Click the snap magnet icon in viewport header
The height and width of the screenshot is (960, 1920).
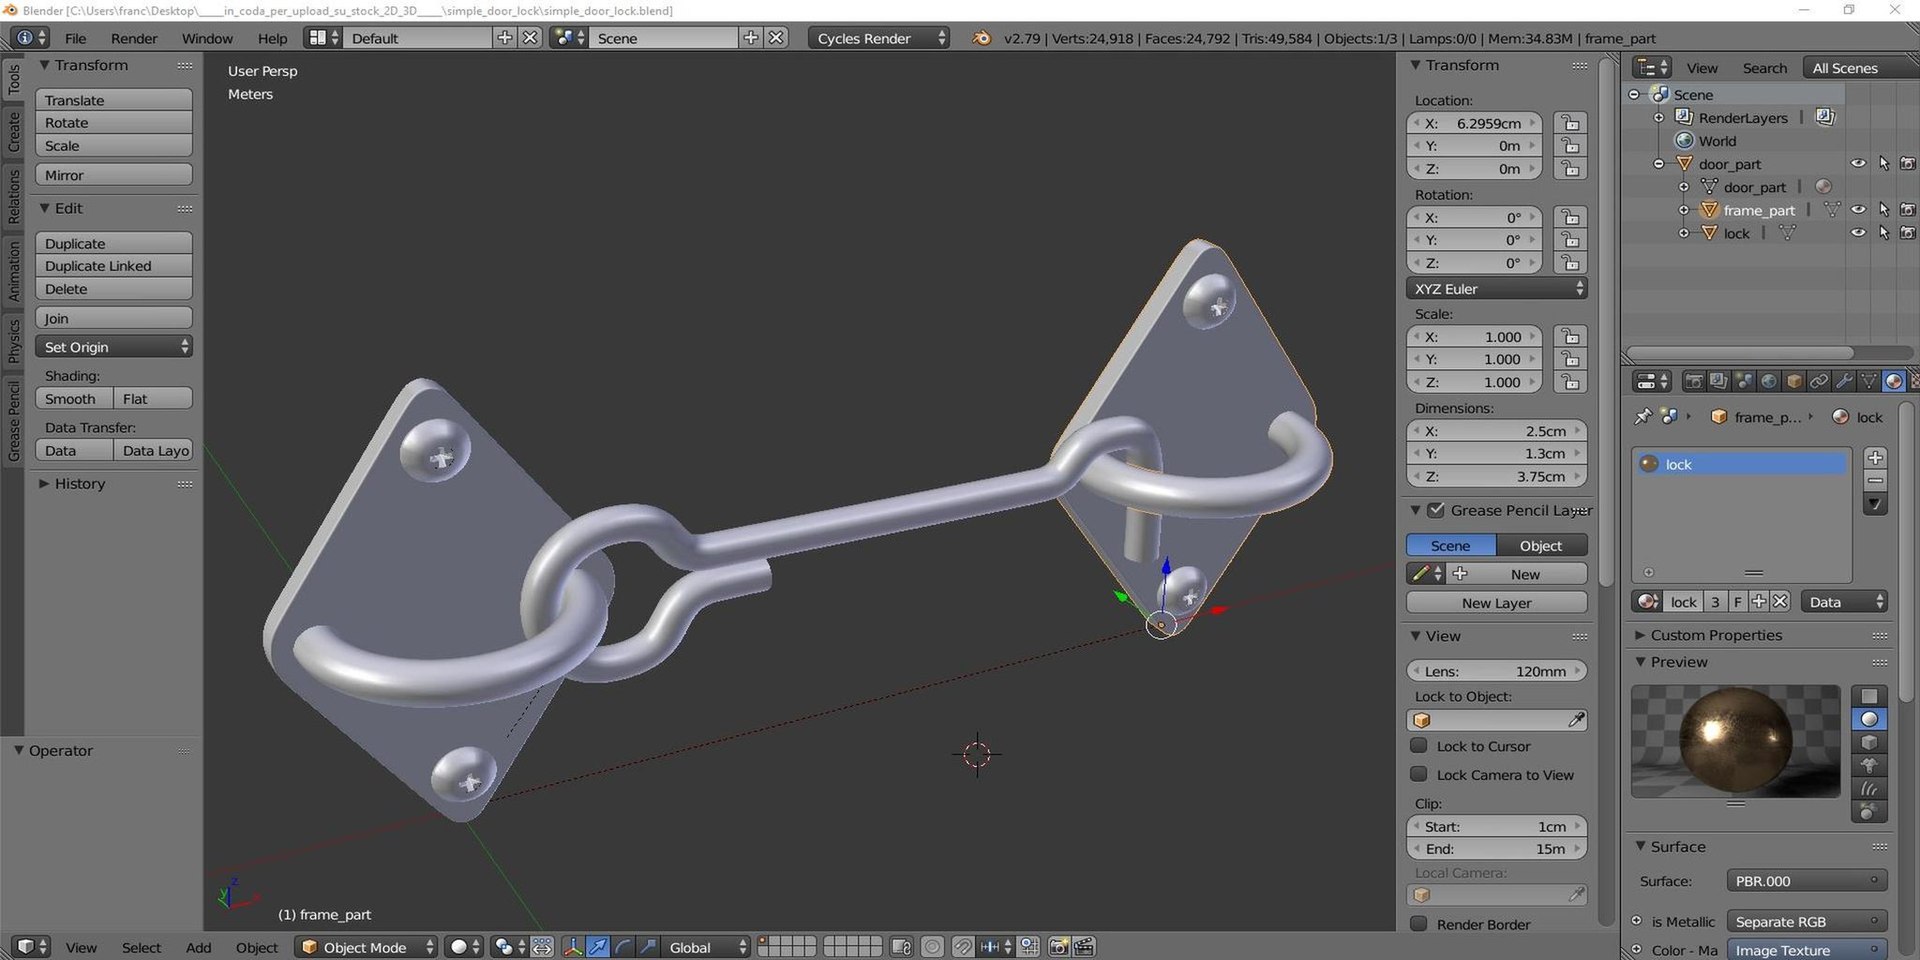(x=963, y=947)
